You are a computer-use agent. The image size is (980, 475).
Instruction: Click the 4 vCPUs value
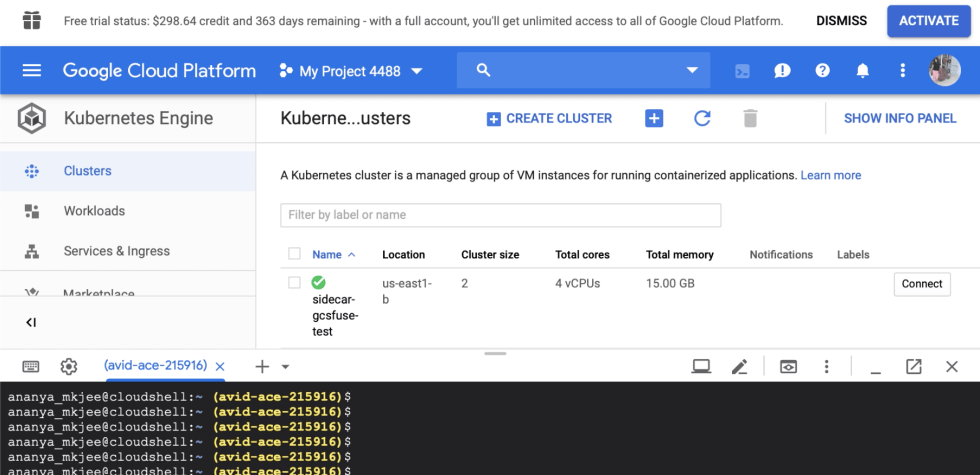click(x=578, y=283)
